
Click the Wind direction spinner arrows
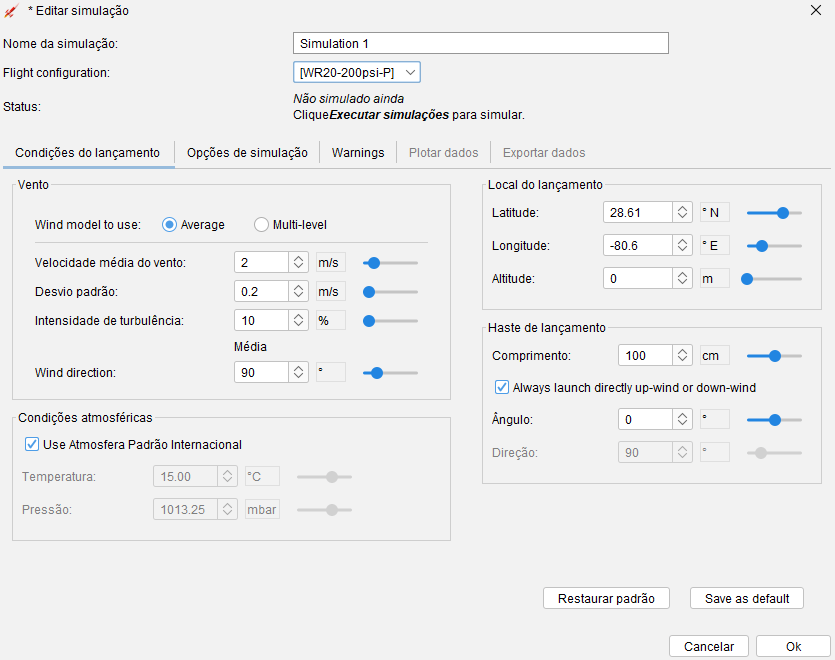(x=298, y=372)
